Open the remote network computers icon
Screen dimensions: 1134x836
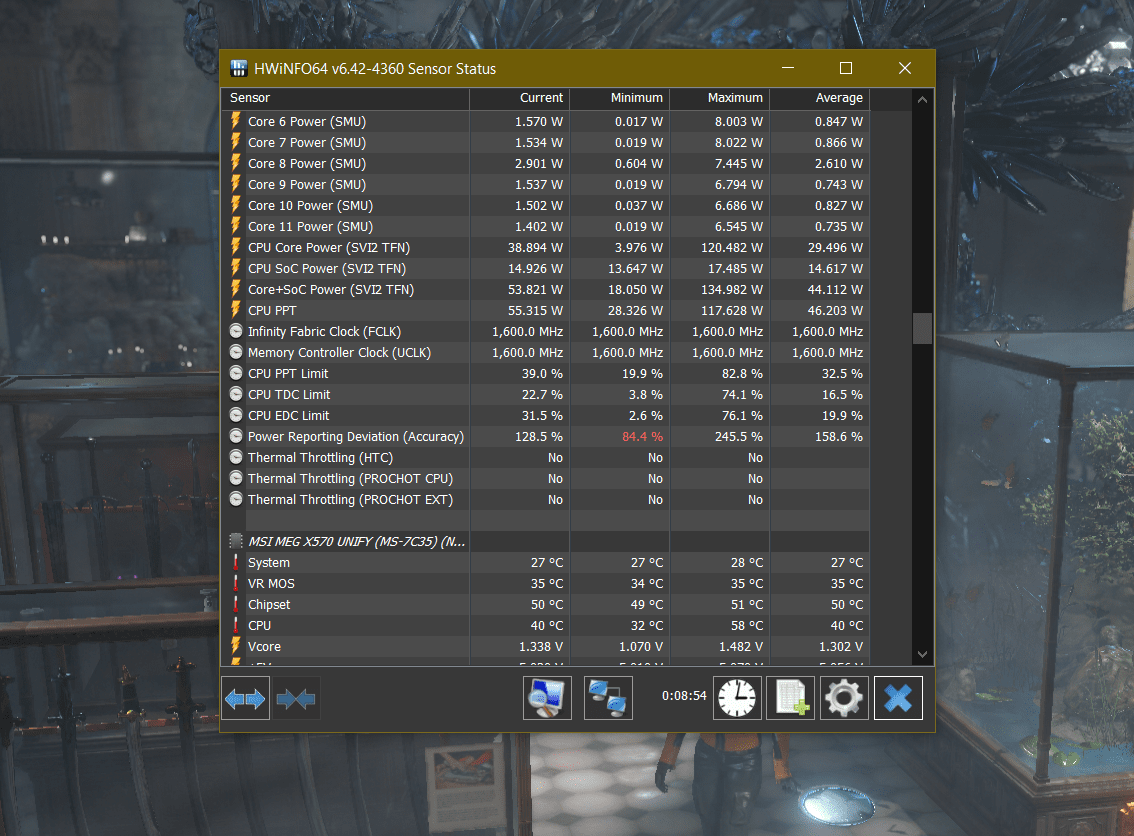(x=608, y=699)
